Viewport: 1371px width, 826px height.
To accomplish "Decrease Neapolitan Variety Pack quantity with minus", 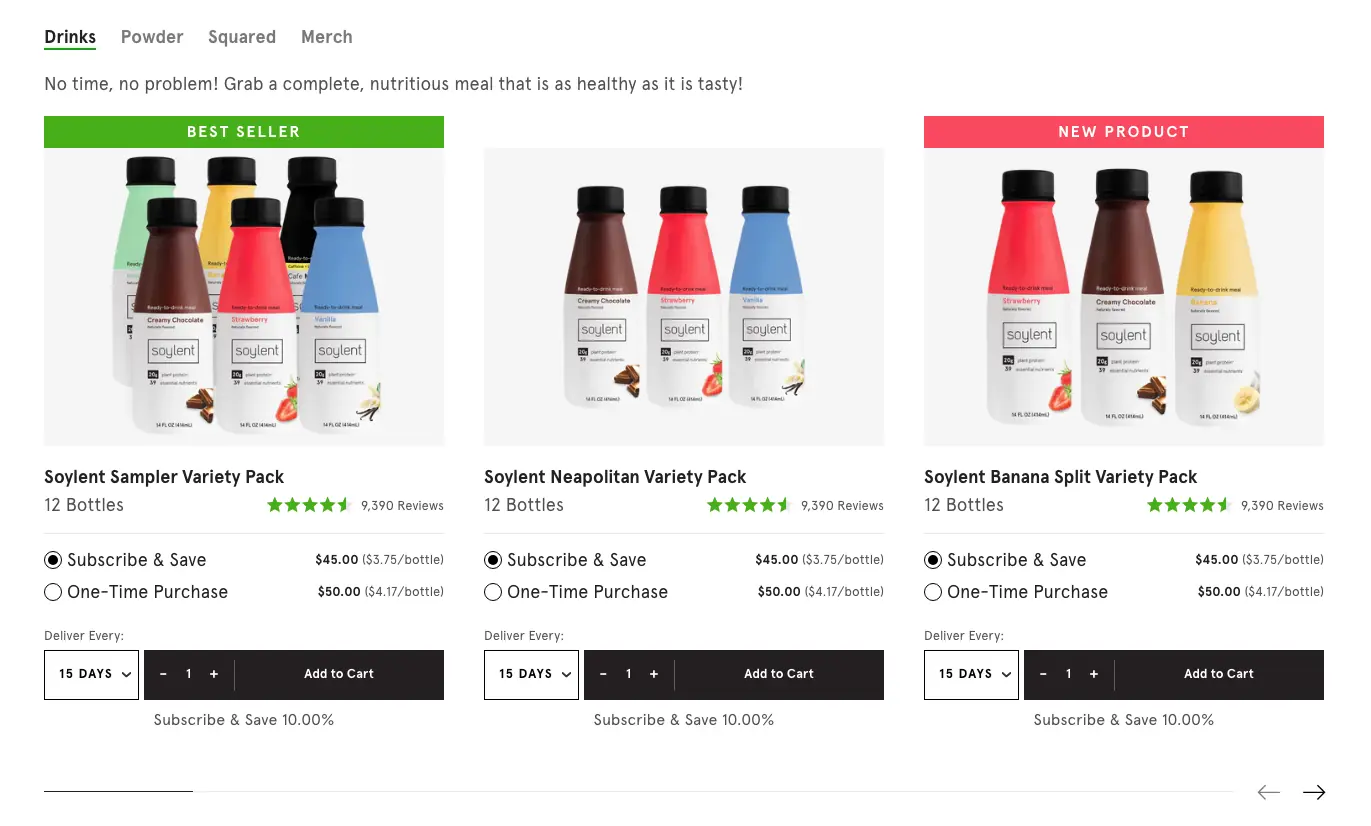I will pos(603,674).
